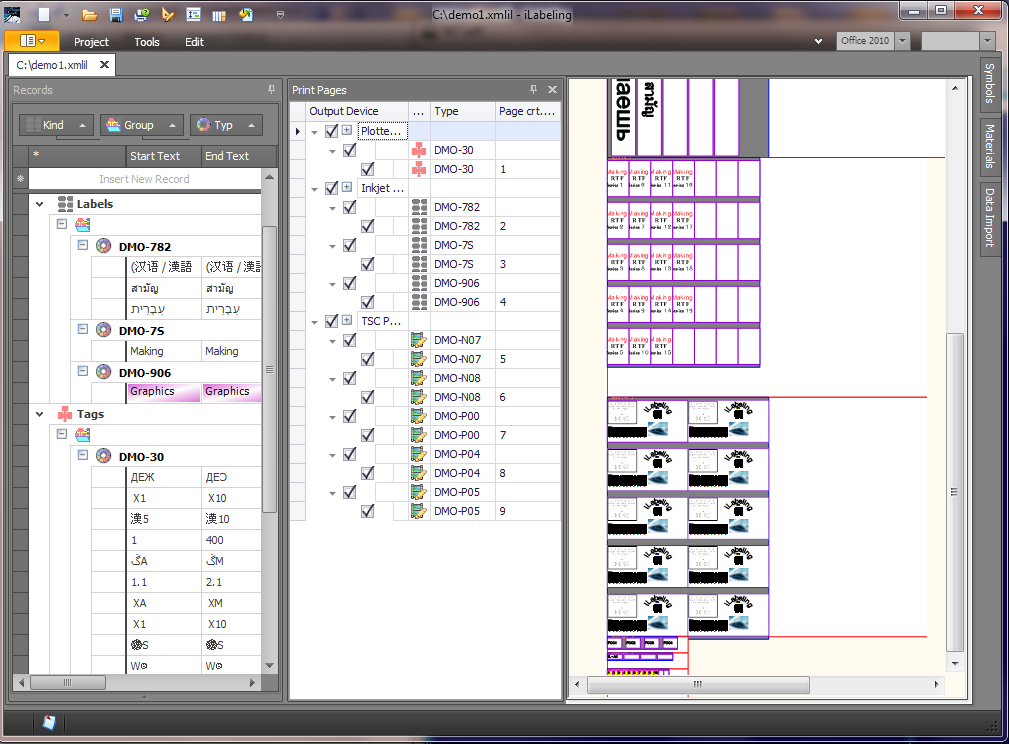Viewport: 1009px width, 744px height.
Task: Open the Materials side tab
Action: click(x=990, y=146)
